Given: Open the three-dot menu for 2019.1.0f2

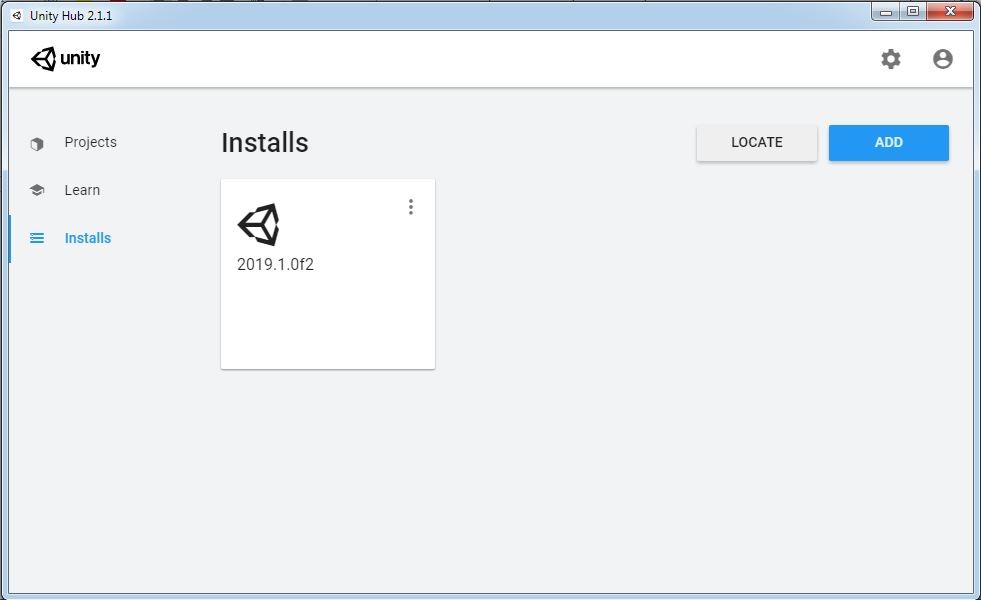Looking at the screenshot, I should [410, 207].
